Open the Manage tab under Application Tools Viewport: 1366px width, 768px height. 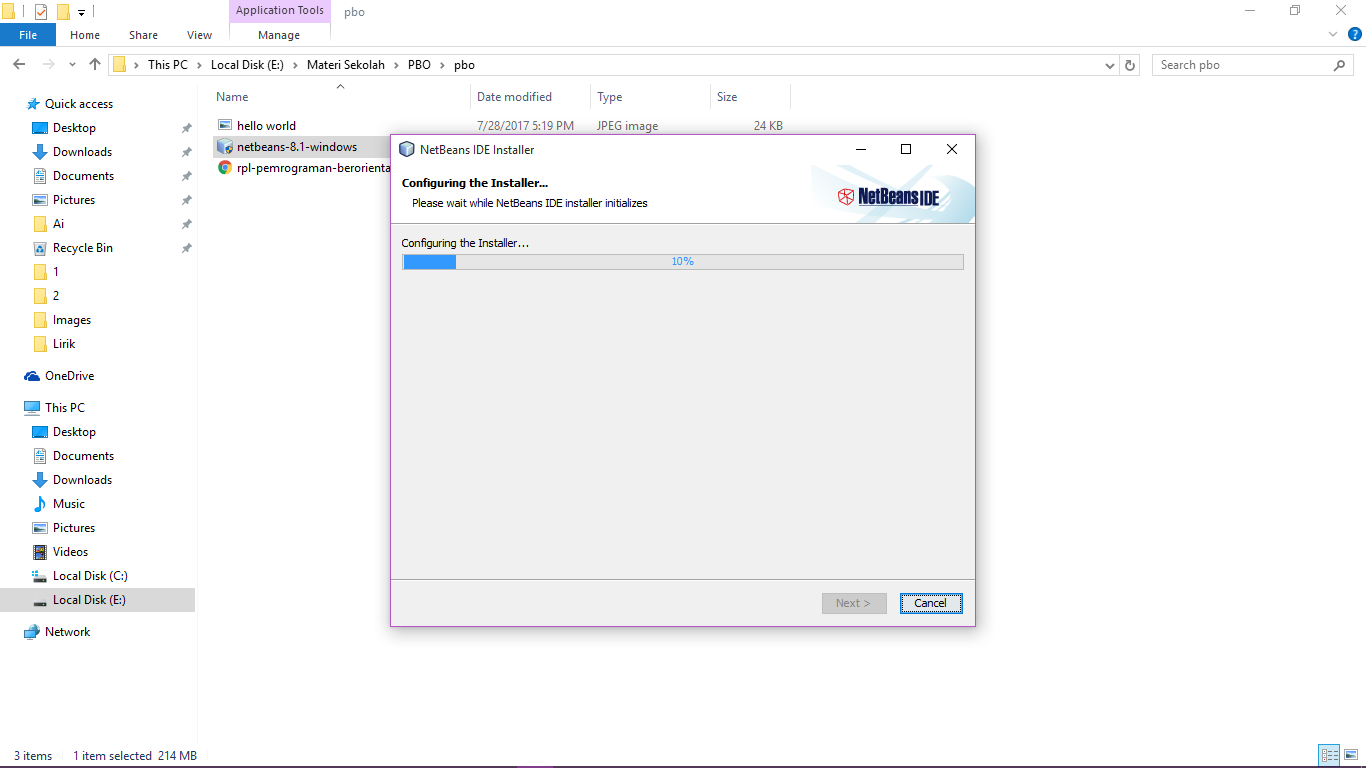279,35
